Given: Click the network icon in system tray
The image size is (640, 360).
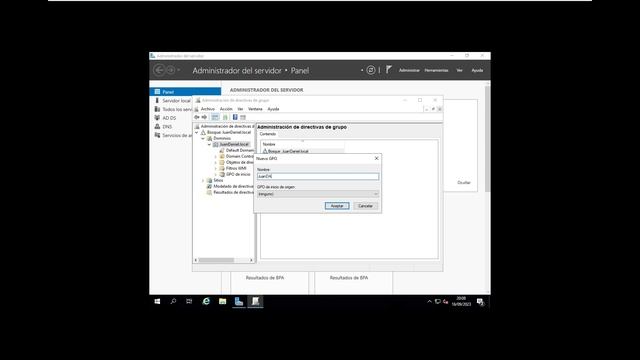Looking at the screenshot, I should [438, 302].
